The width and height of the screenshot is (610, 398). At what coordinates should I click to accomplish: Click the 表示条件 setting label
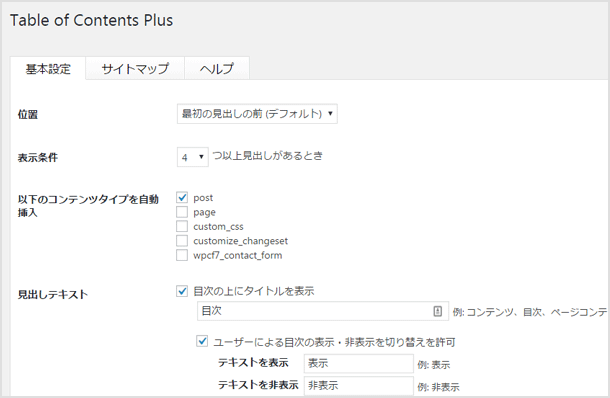[38, 157]
